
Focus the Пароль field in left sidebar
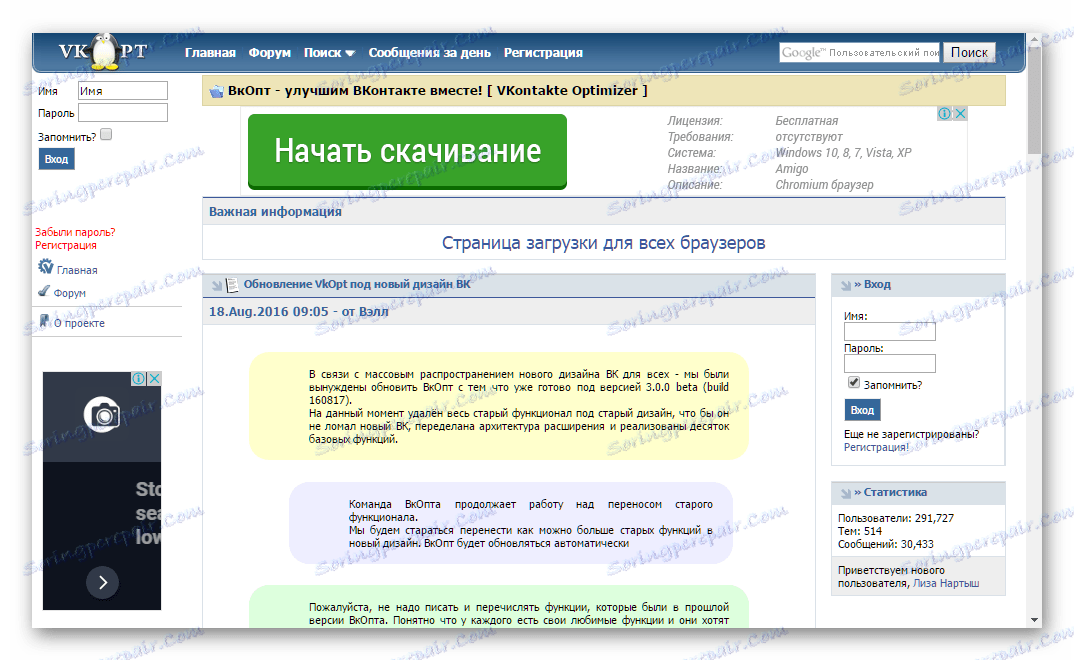tap(123, 112)
